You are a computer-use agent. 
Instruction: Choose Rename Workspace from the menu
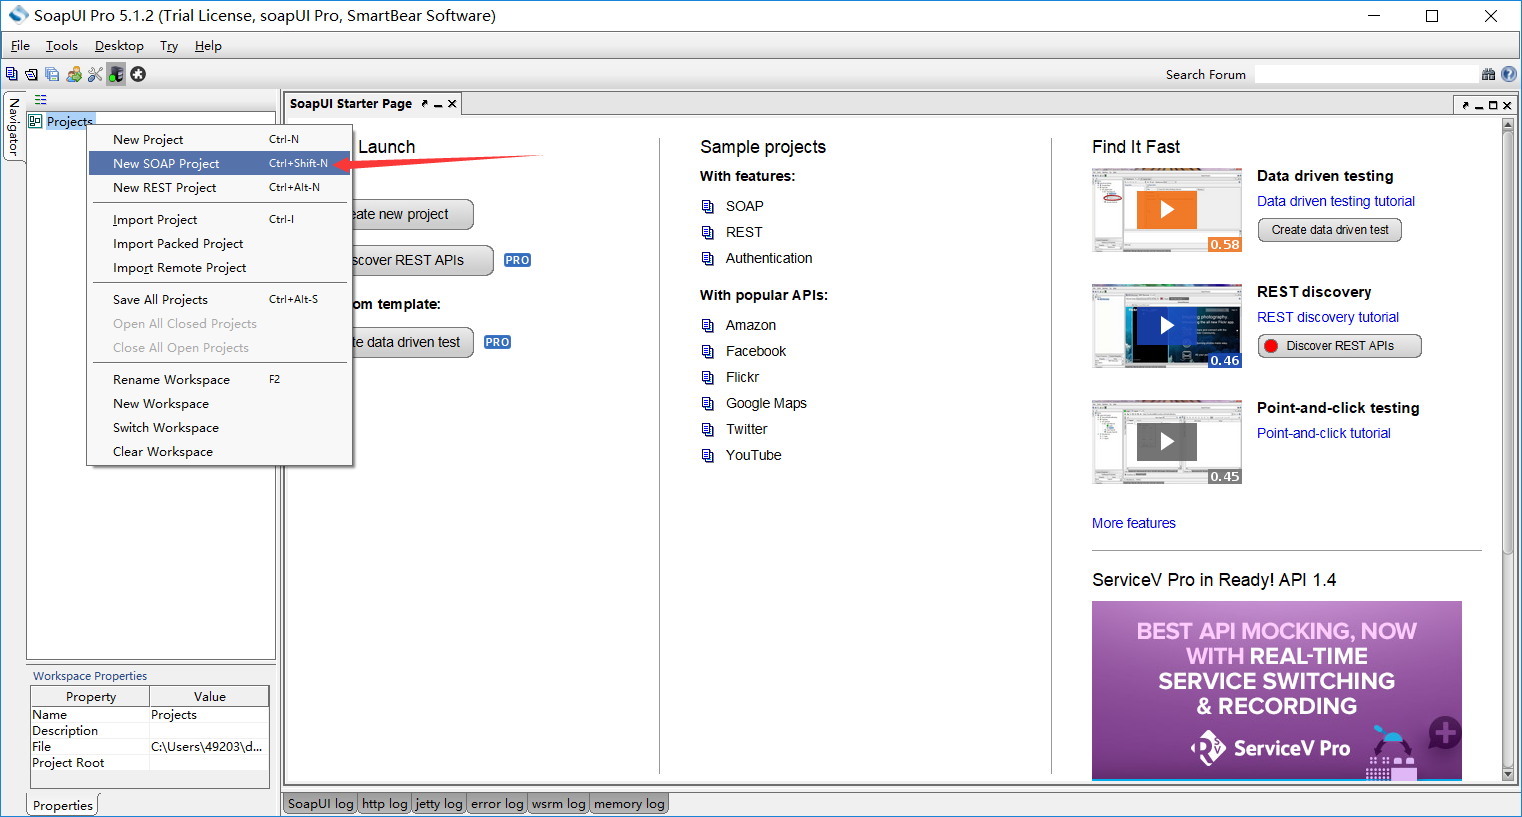coord(220,380)
